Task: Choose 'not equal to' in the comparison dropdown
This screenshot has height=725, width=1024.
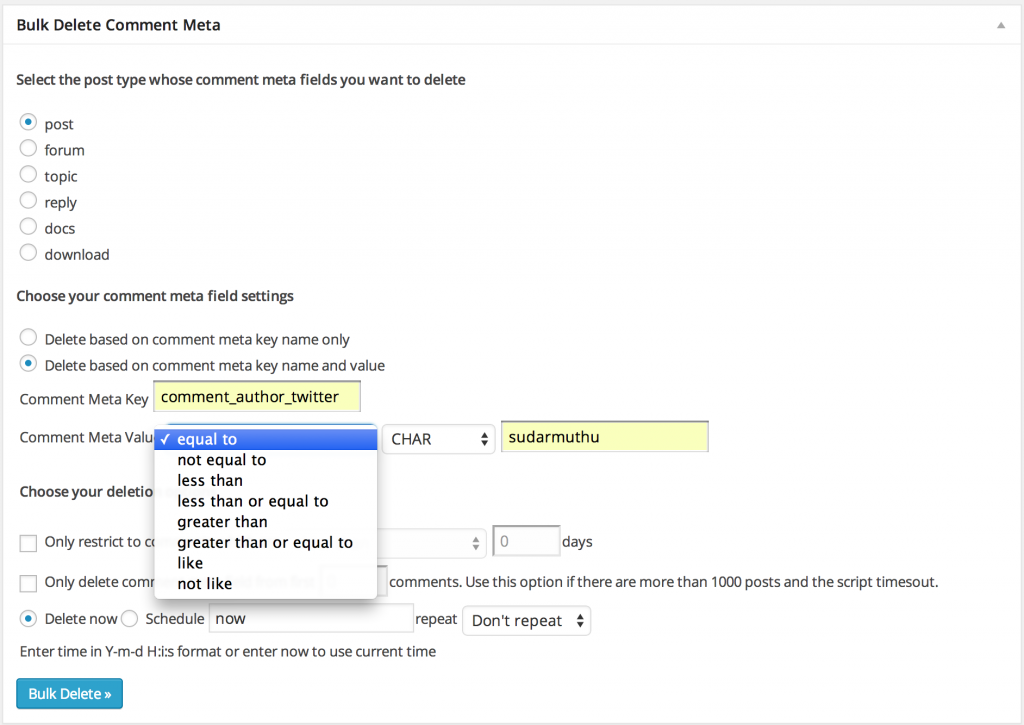Action: pos(221,460)
